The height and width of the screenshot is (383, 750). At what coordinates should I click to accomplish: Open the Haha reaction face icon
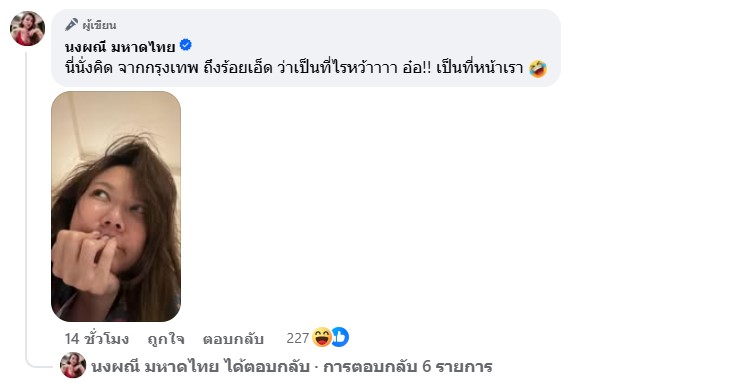point(321,338)
